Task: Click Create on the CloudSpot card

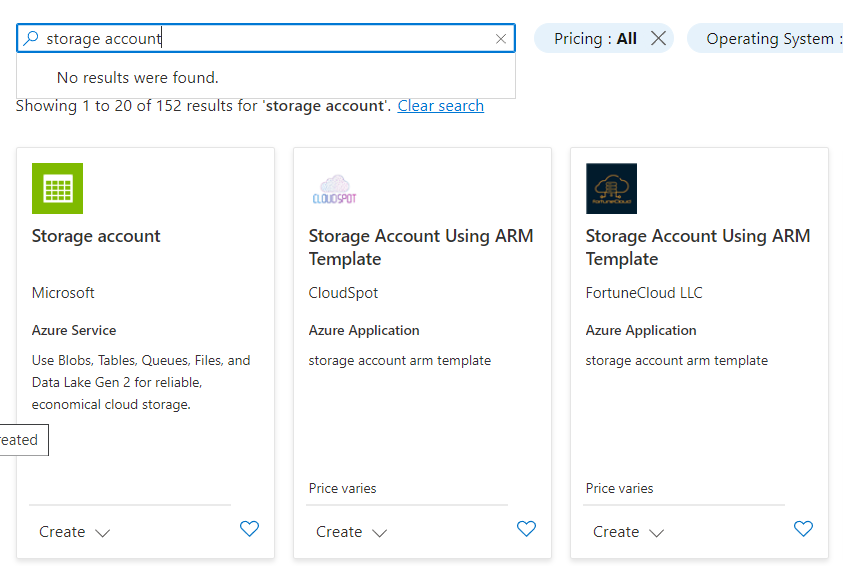Action: pos(339,532)
